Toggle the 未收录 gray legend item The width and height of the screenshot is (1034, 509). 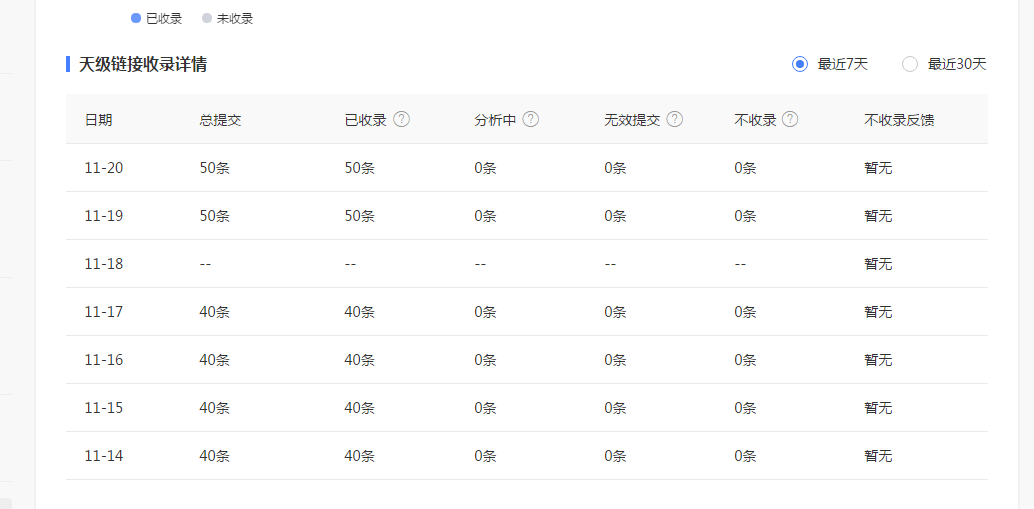(x=228, y=18)
